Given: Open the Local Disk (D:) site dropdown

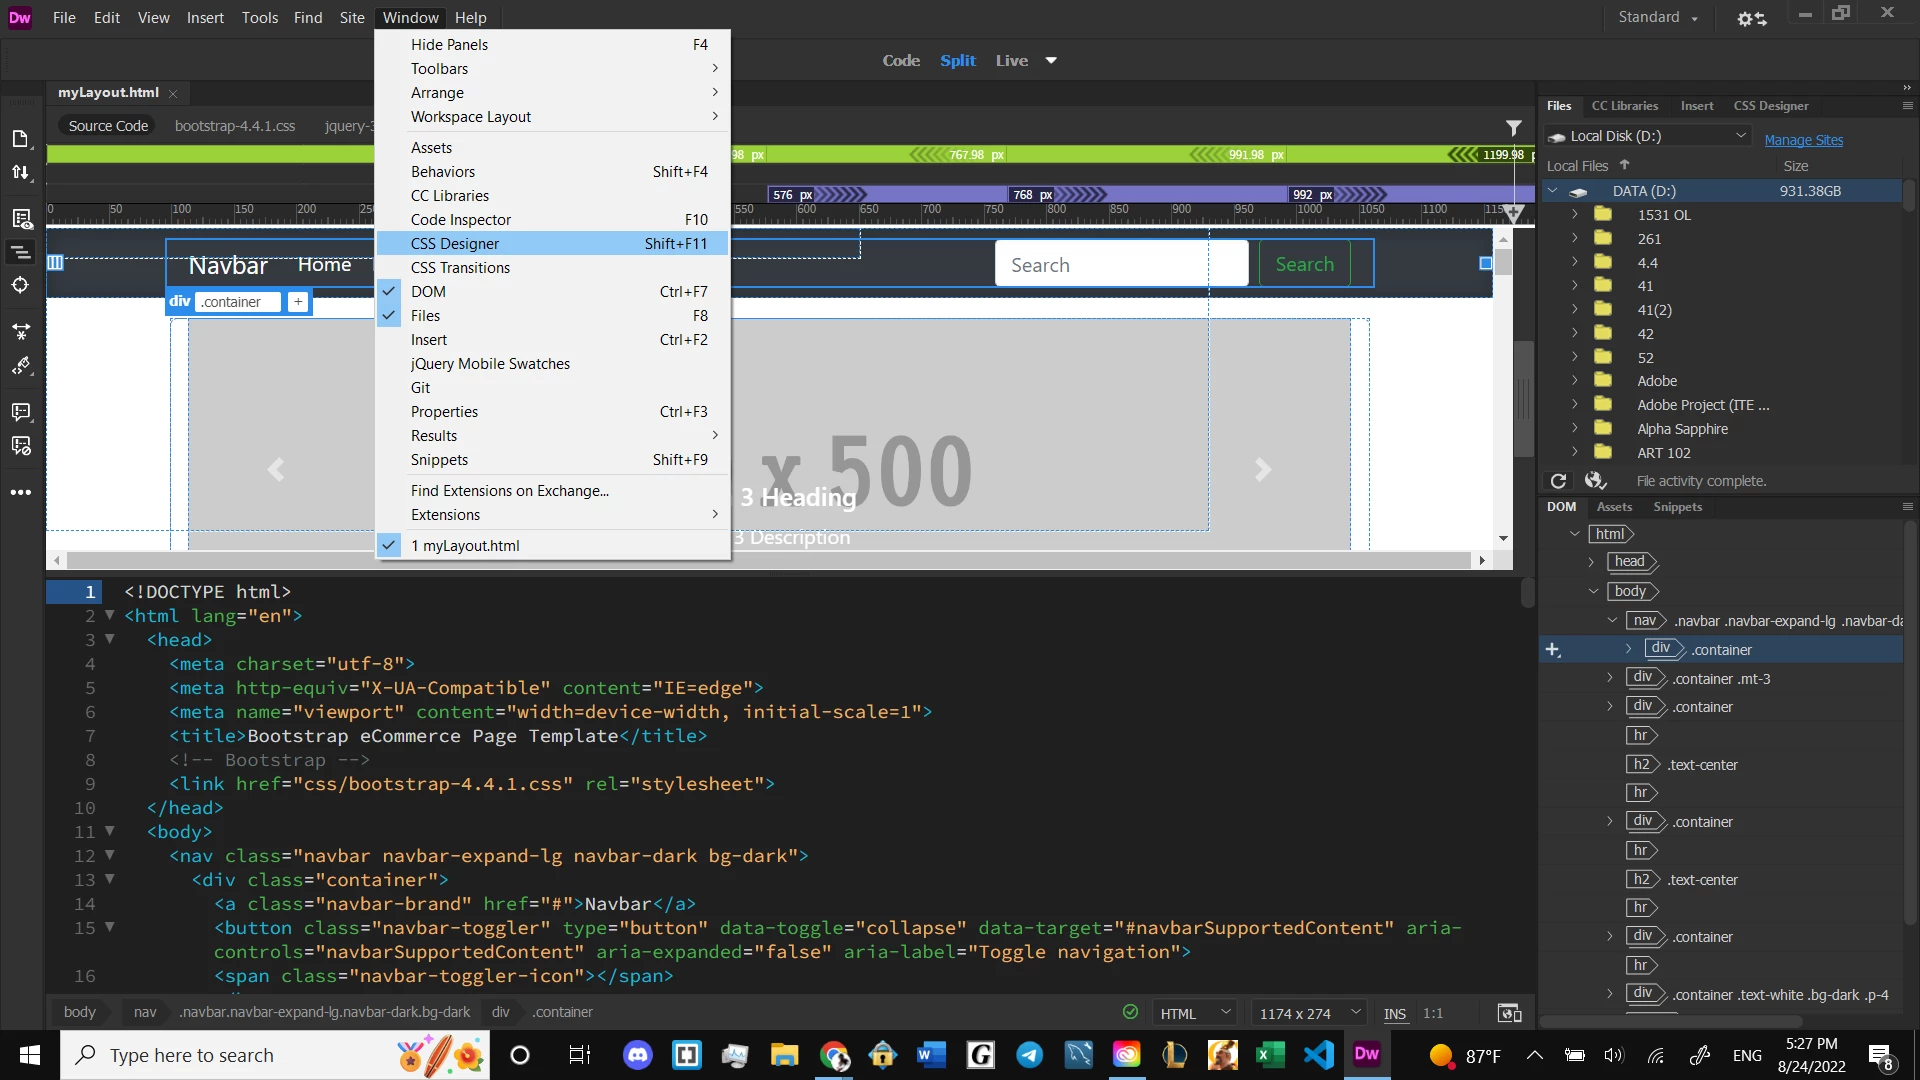Looking at the screenshot, I should [1740, 136].
